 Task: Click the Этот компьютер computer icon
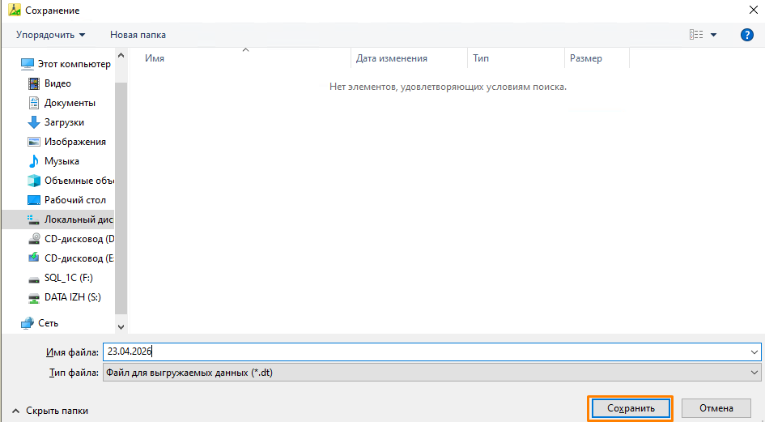(27, 64)
